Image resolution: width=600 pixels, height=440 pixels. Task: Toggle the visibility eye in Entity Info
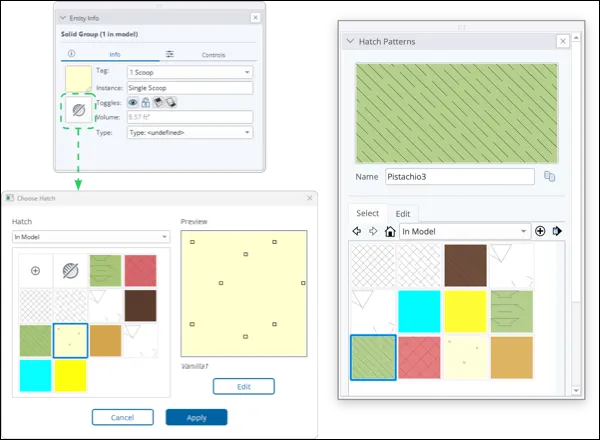(x=133, y=103)
